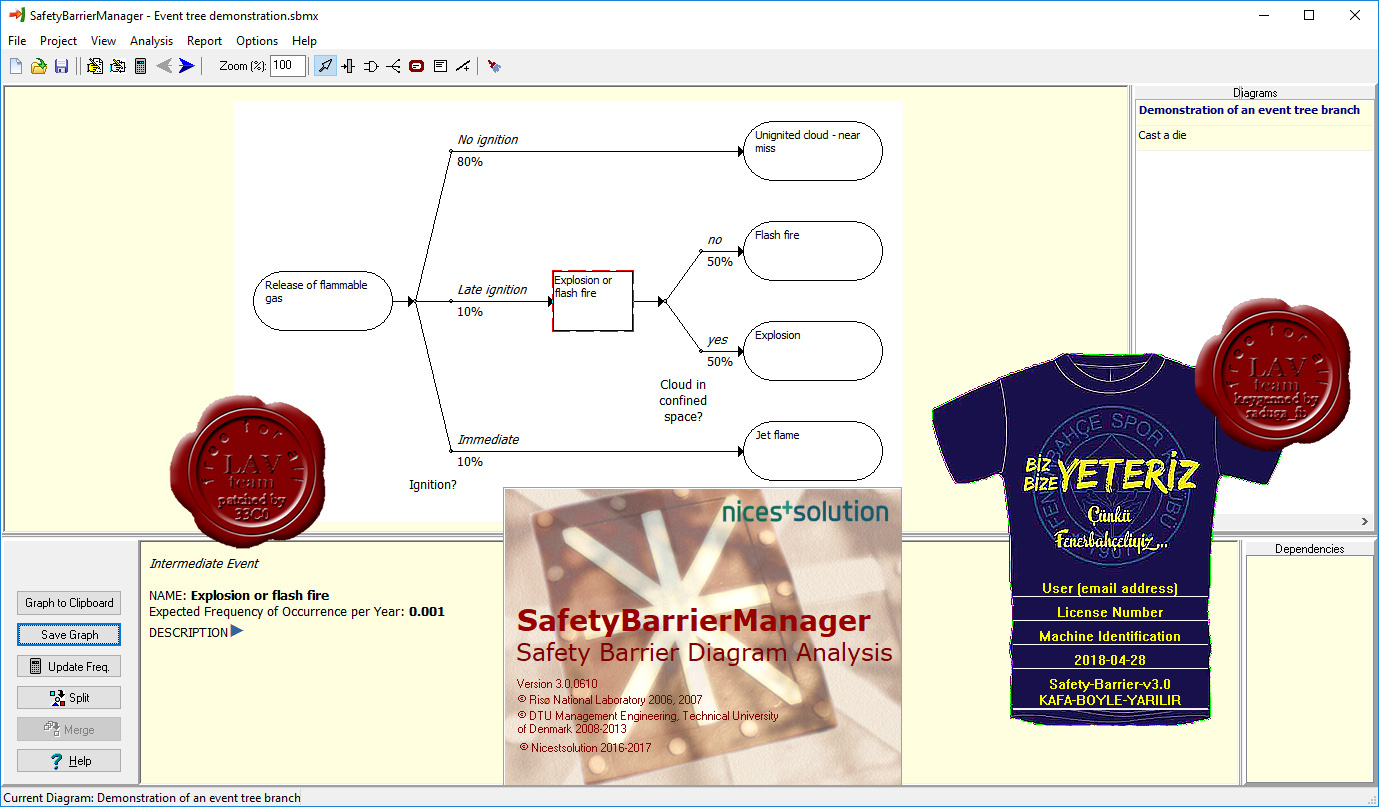Click the New document icon
The image size is (1379, 807).
16,66
